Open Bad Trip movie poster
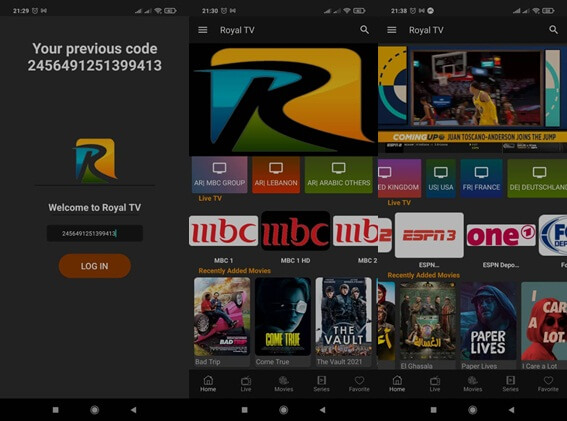567x421 pixels. (222, 316)
